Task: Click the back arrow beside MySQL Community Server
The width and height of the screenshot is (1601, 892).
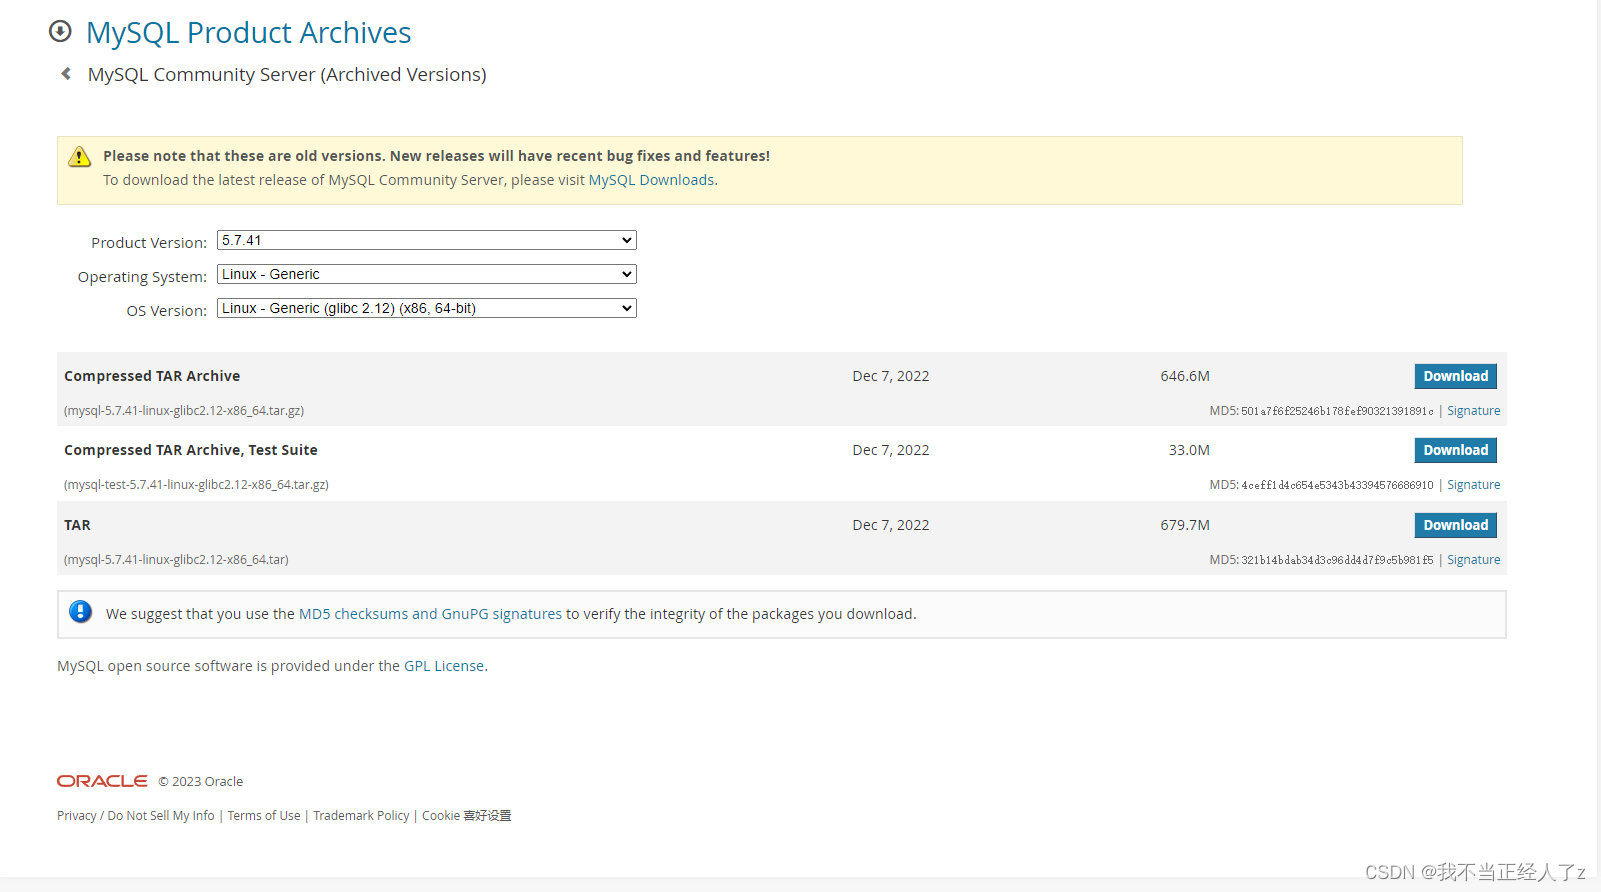Action: (66, 74)
